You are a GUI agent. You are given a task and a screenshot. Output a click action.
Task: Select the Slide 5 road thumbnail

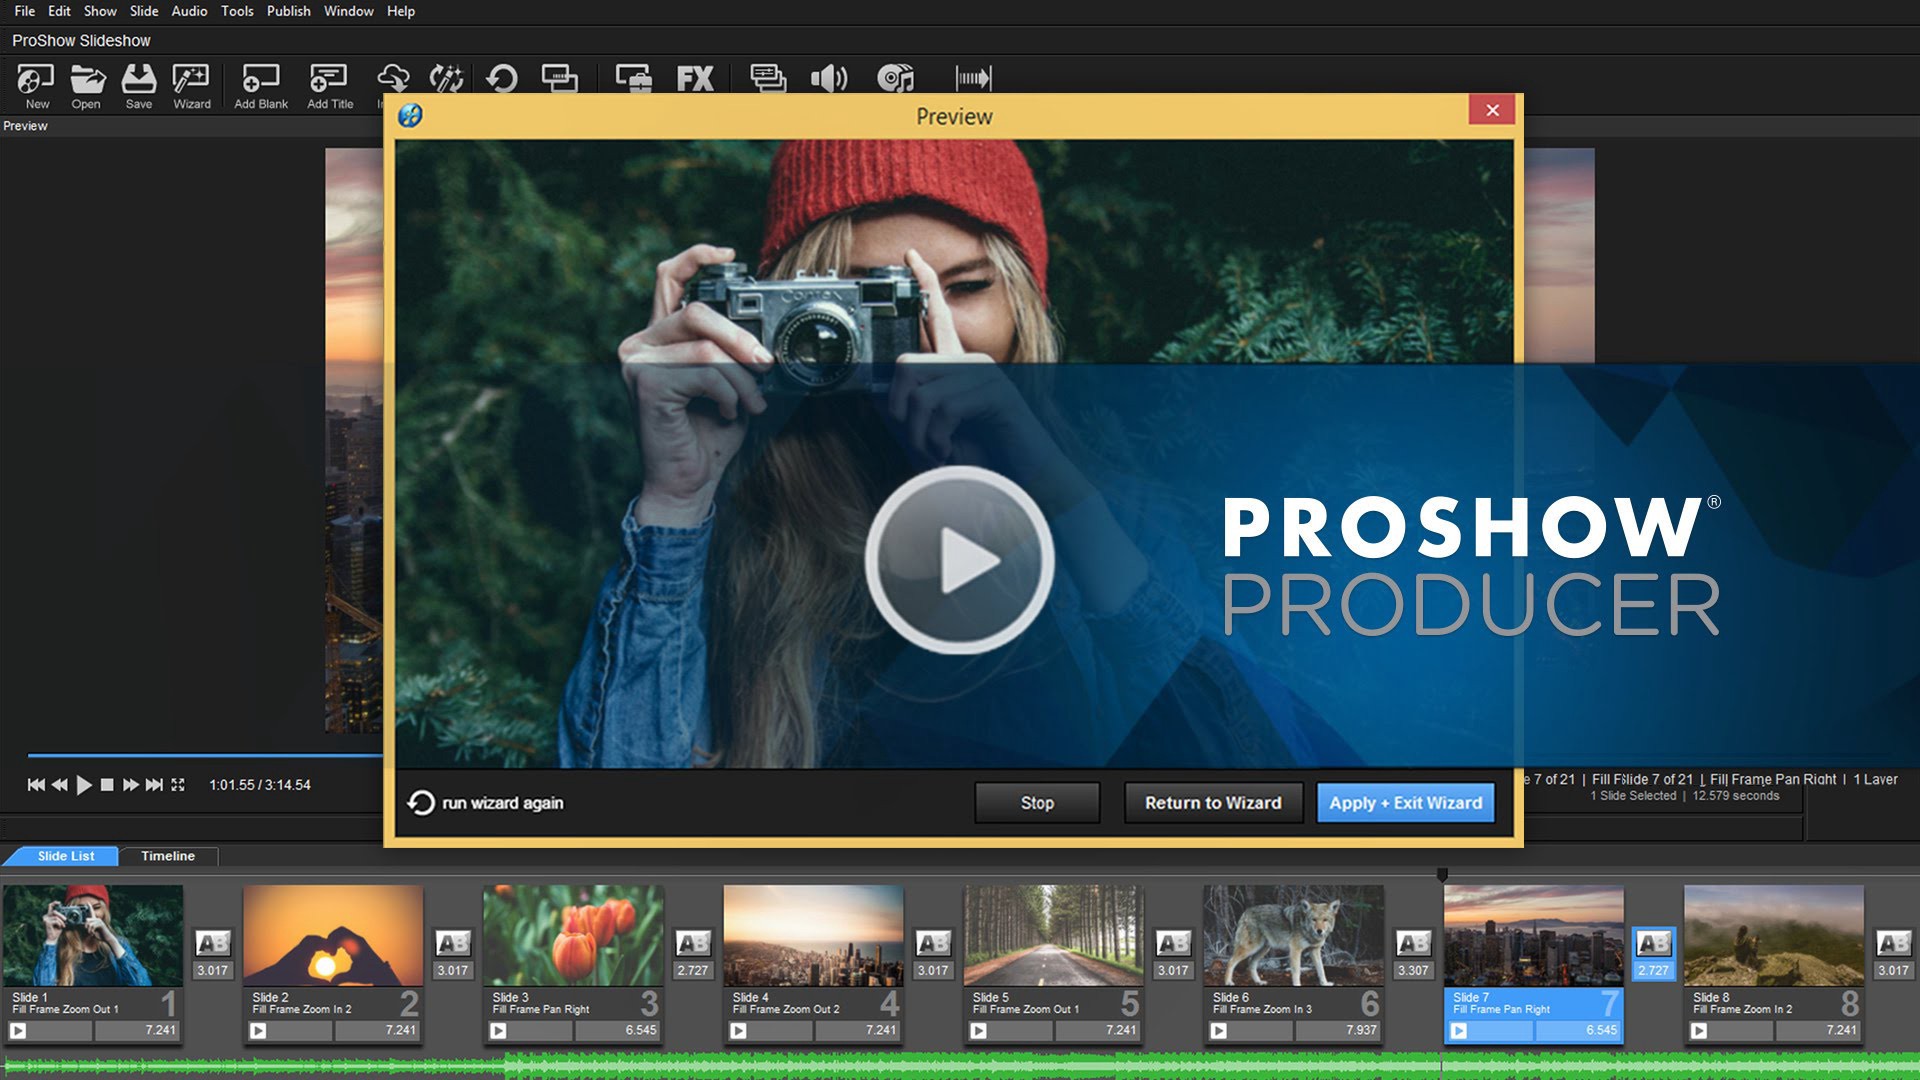[1053, 935]
